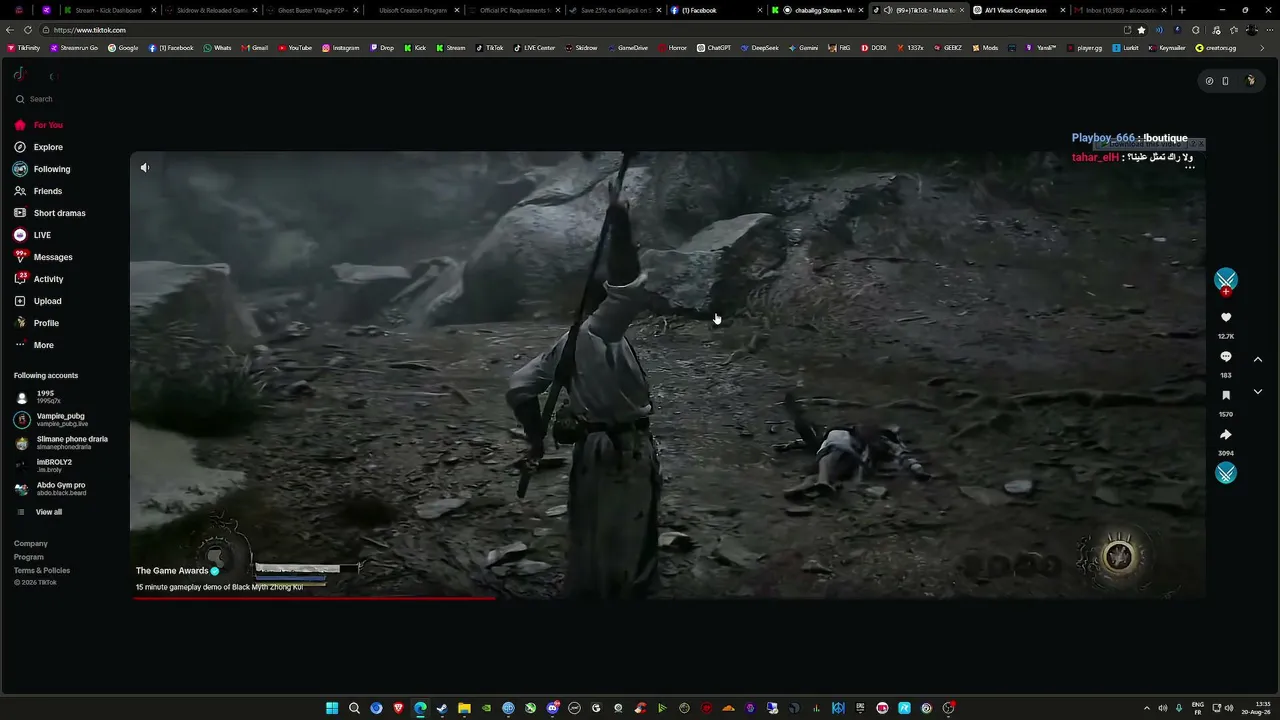Viewport: 1280px width, 720px height.
Task: Switch to the AV1 Views Comparison tab
Action: pos(1018,10)
